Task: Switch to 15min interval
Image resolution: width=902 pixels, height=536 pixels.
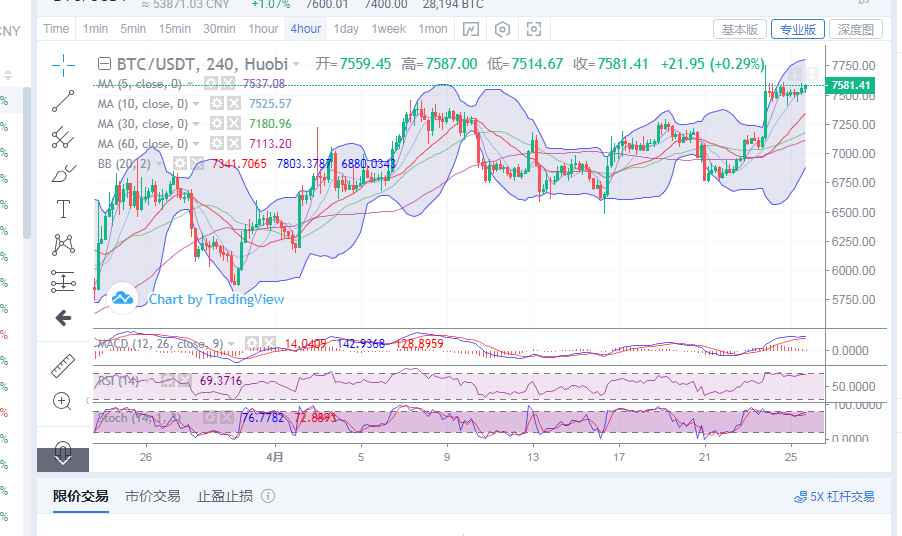Action: (175, 29)
